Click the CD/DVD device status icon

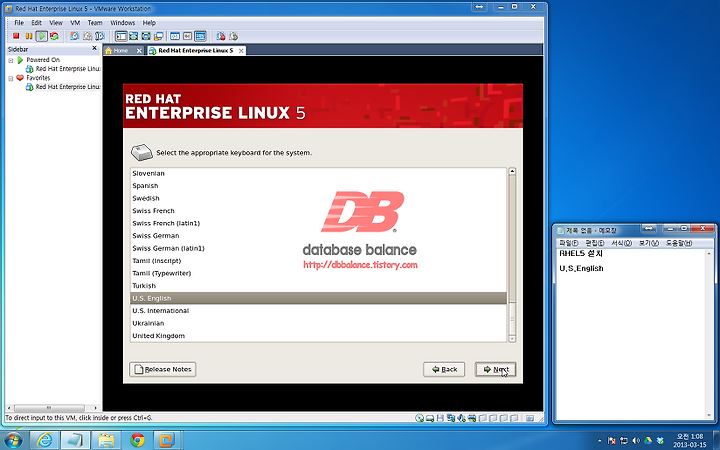[420, 418]
